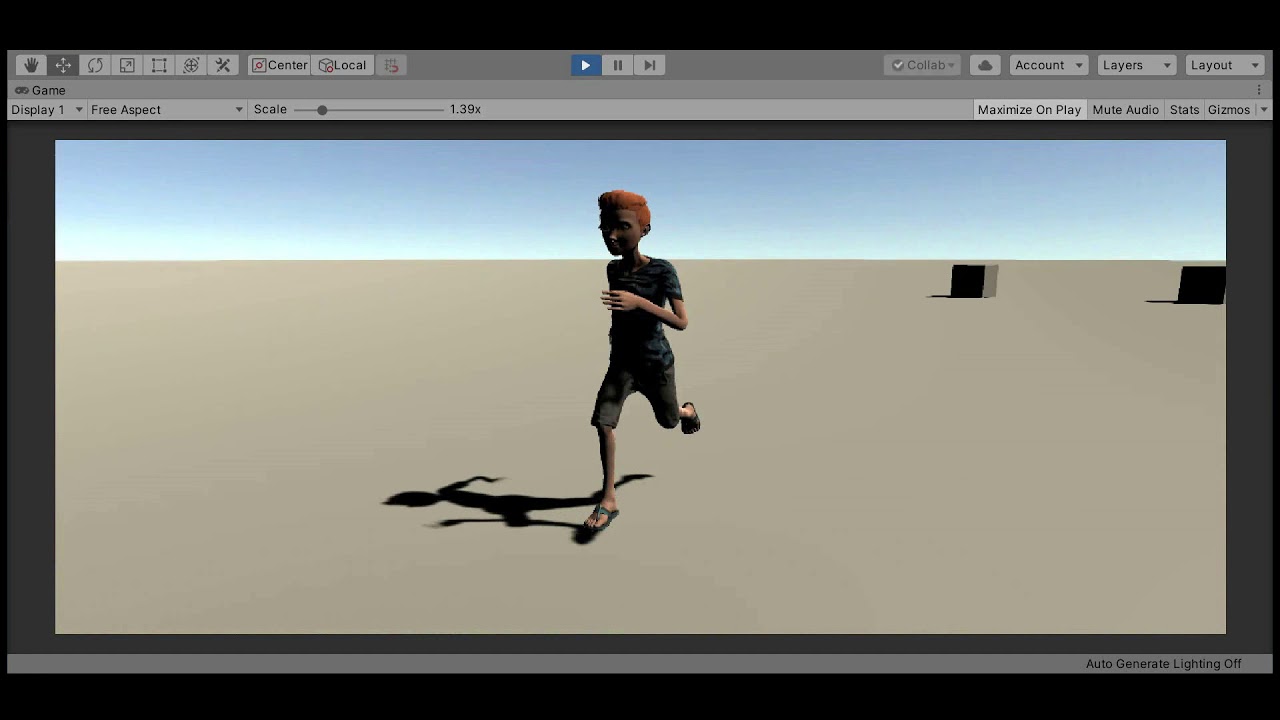
Task: Open the Collab dropdown
Action: (923, 65)
